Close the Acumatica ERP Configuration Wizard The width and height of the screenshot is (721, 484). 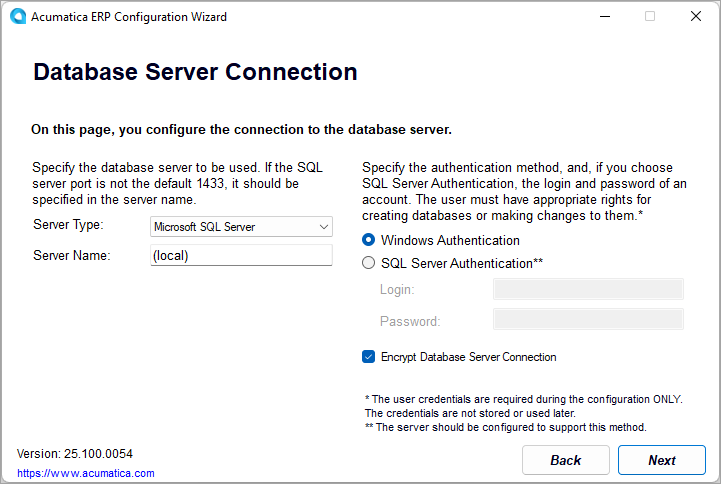point(696,17)
